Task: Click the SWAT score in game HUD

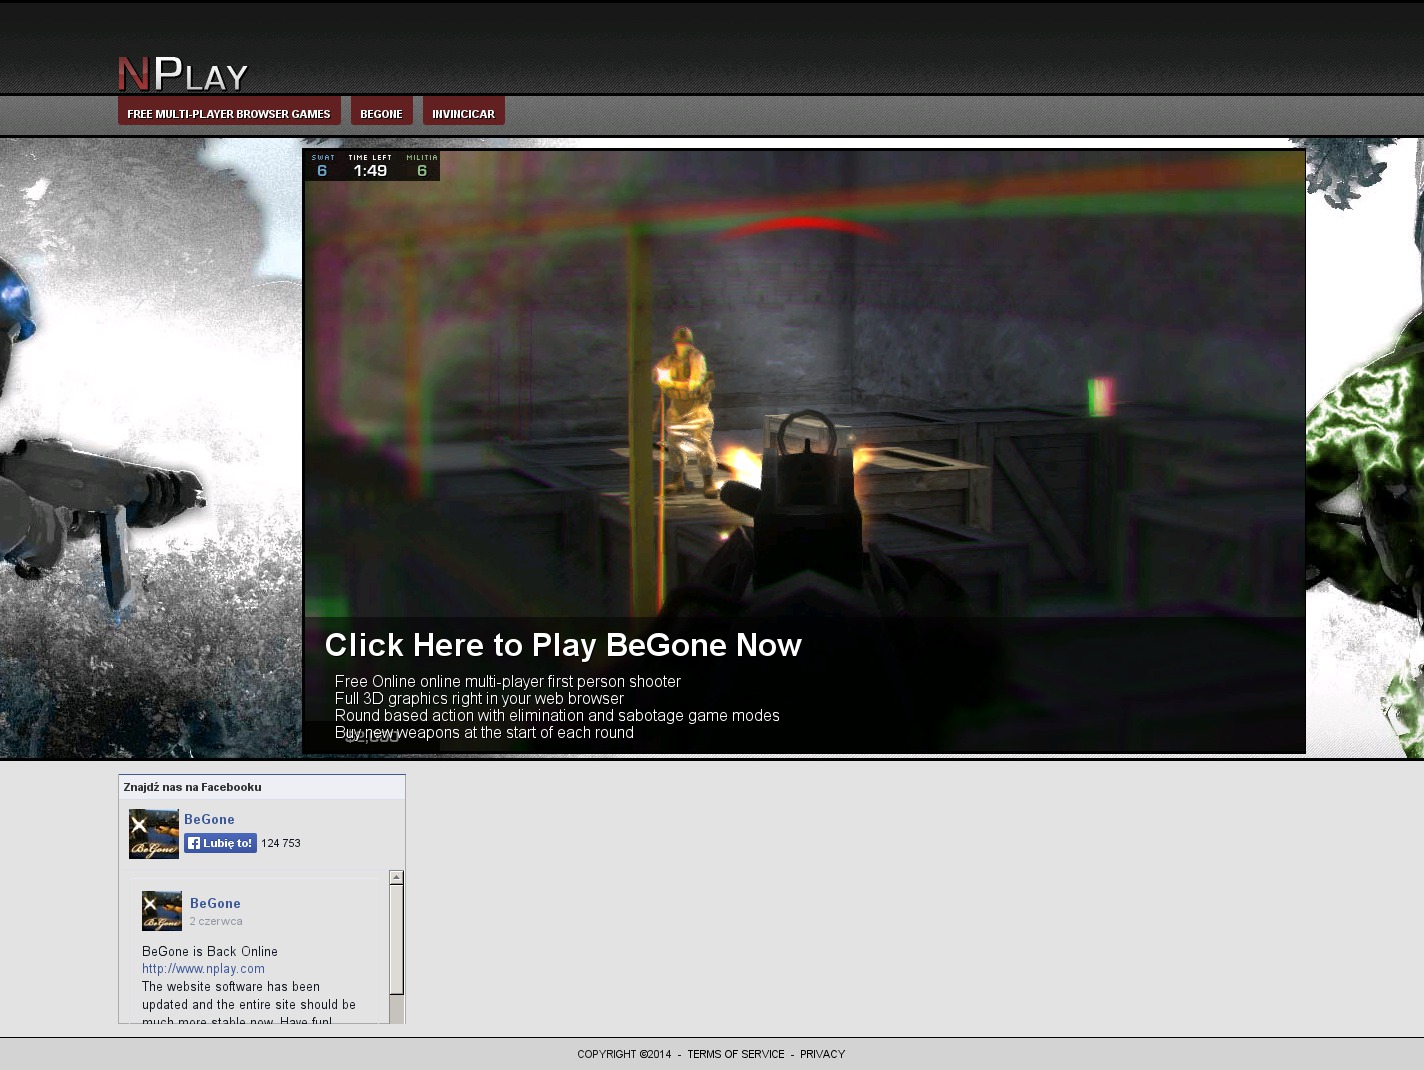Action: point(322,167)
